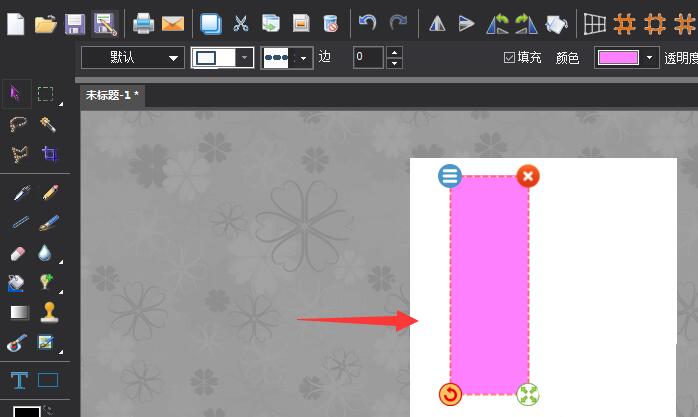The width and height of the screenshot is (698, 417).
Task: Select the lasso tool
Action: click(x=18, y=124)
